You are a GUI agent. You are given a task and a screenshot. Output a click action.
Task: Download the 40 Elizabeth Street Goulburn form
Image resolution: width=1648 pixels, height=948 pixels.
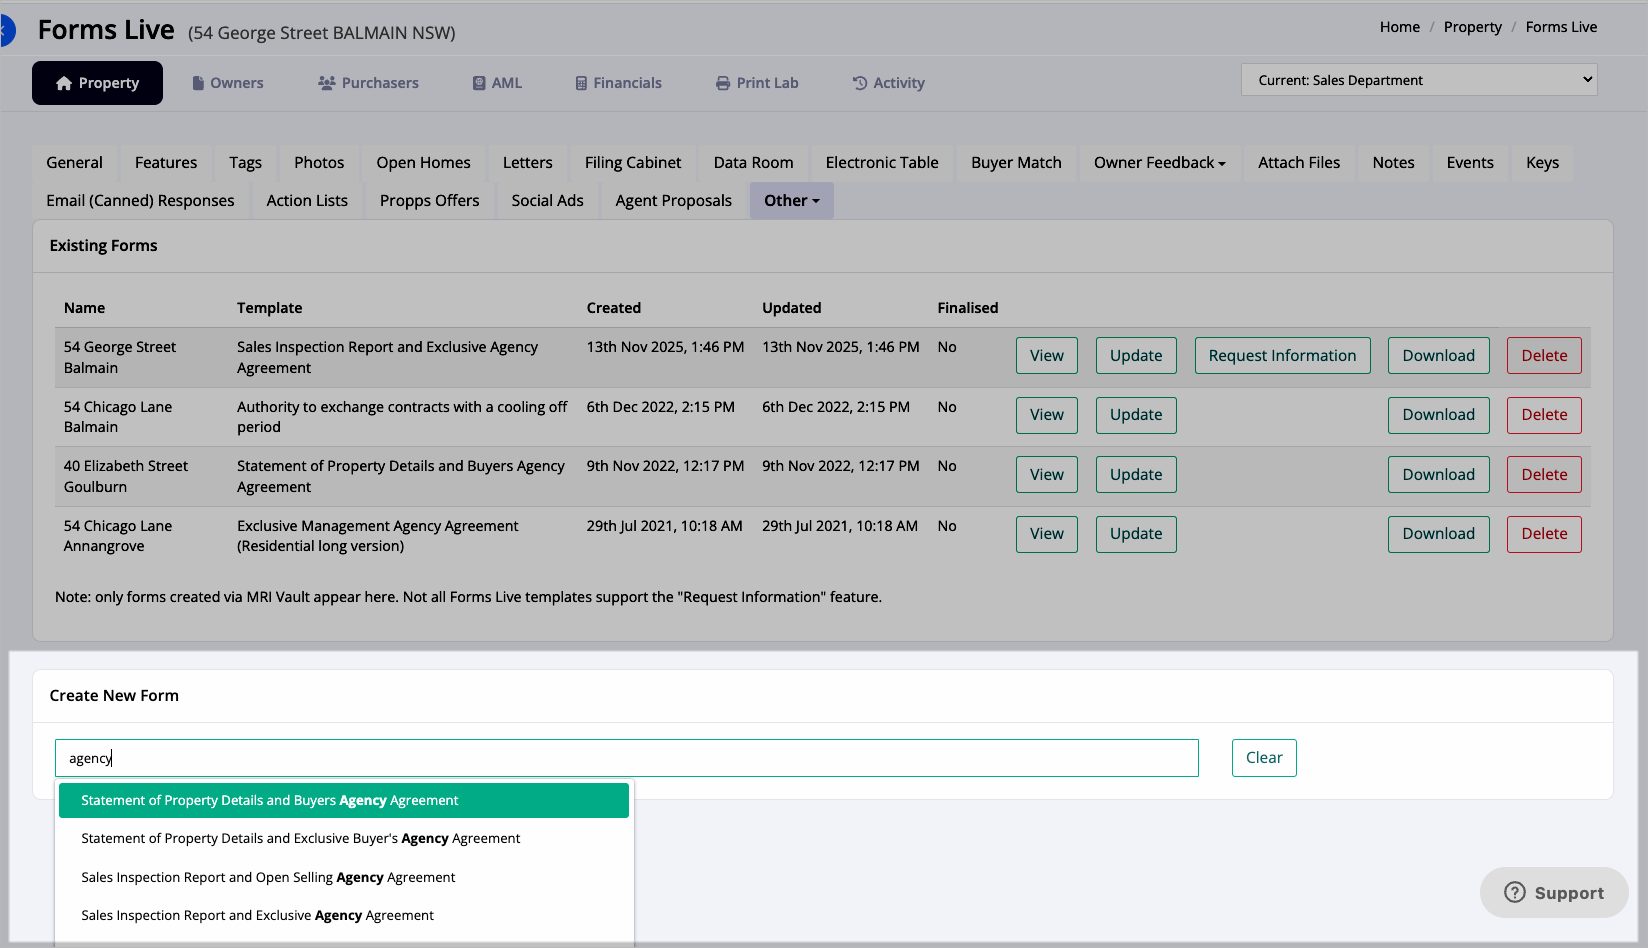[x=1438, y=475]
